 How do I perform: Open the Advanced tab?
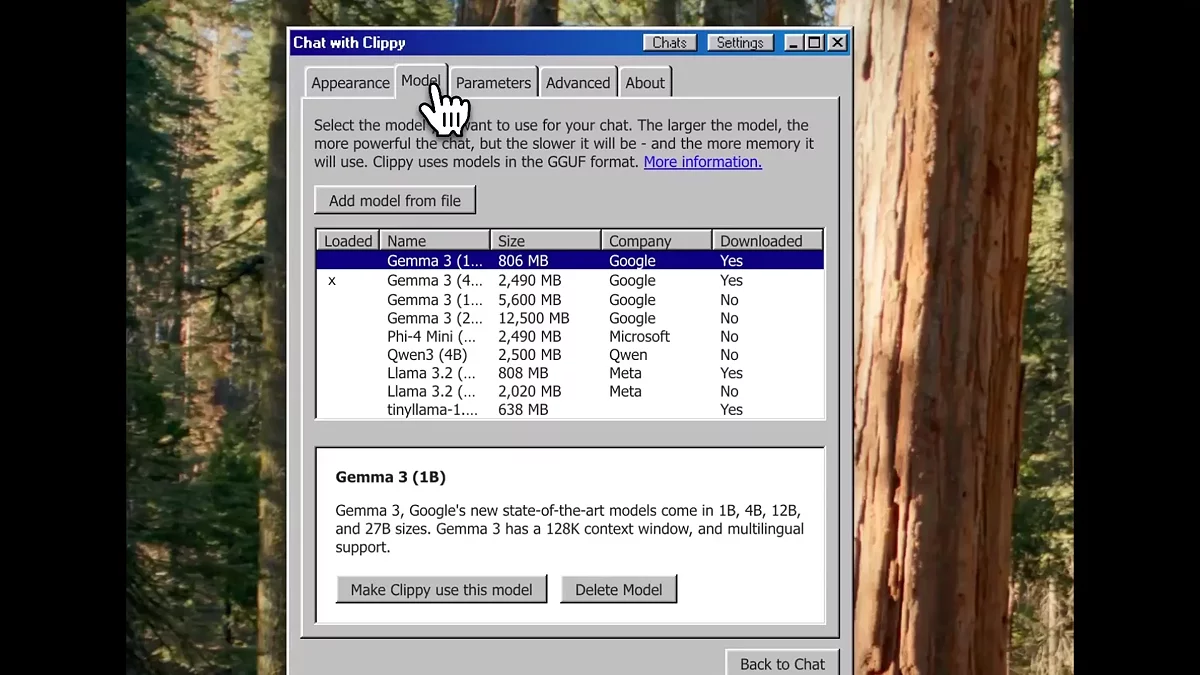tap(578, 83)
